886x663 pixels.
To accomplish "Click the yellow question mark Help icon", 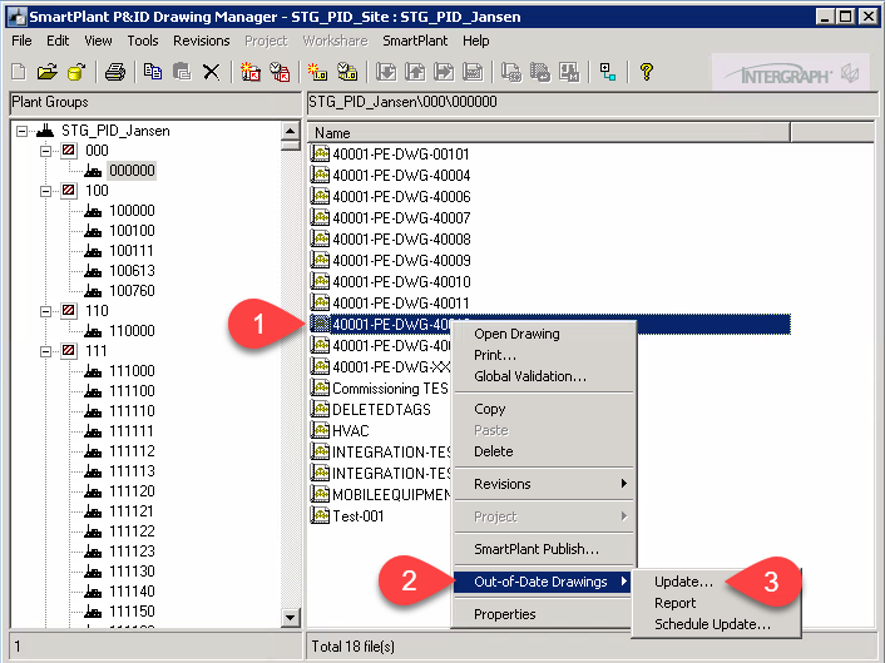I will [646, 72].
